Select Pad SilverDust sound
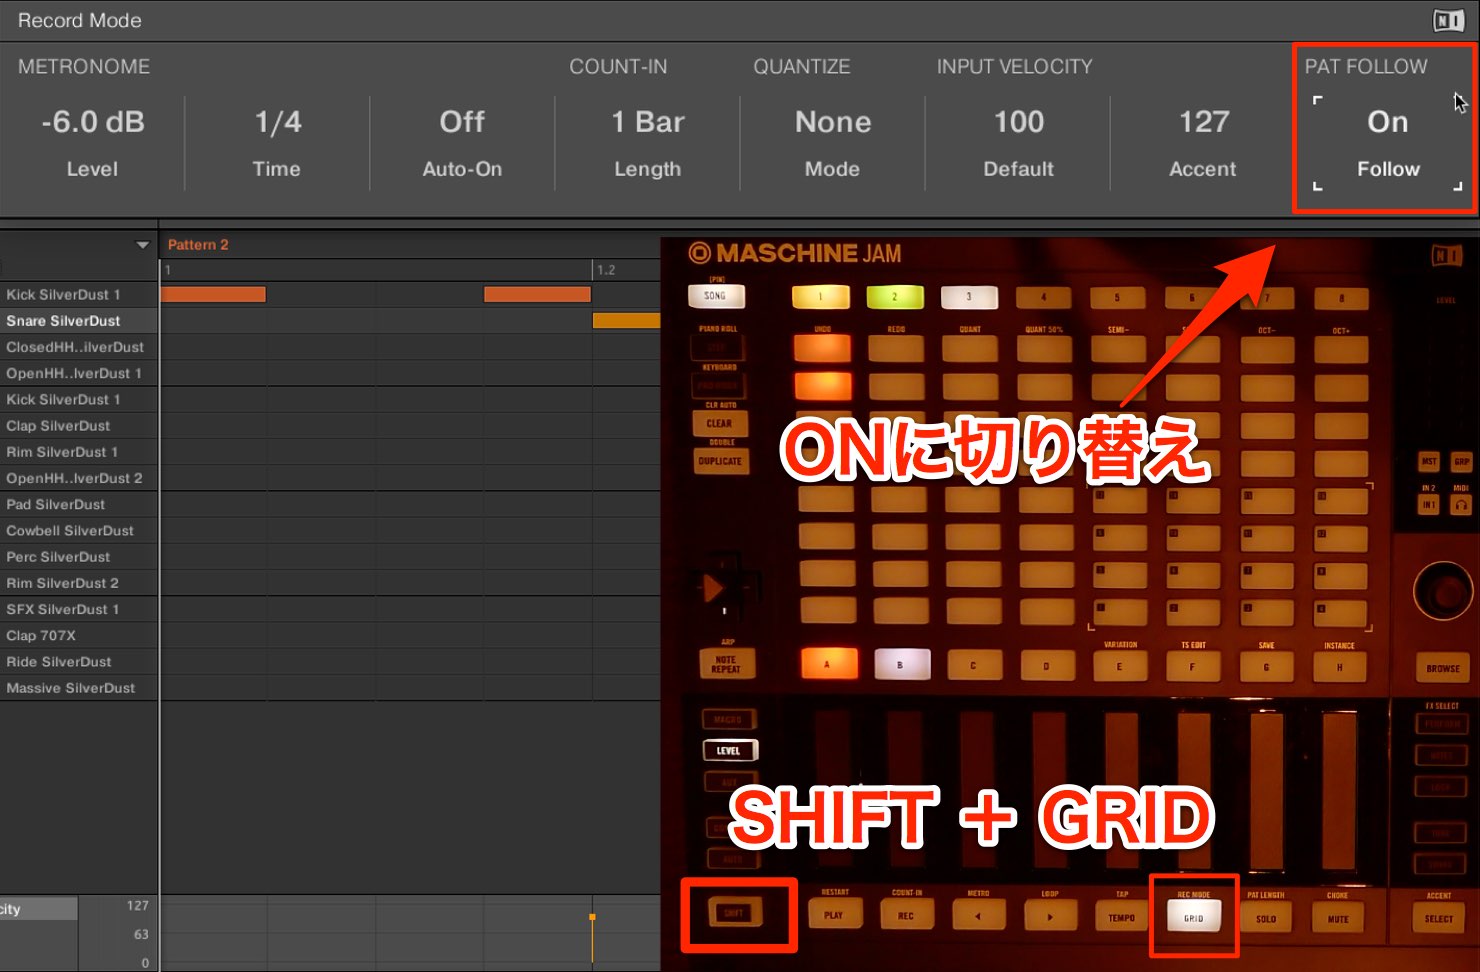Image resolution: width=1480 pixels, height=972 pixels. coord(79,504)
